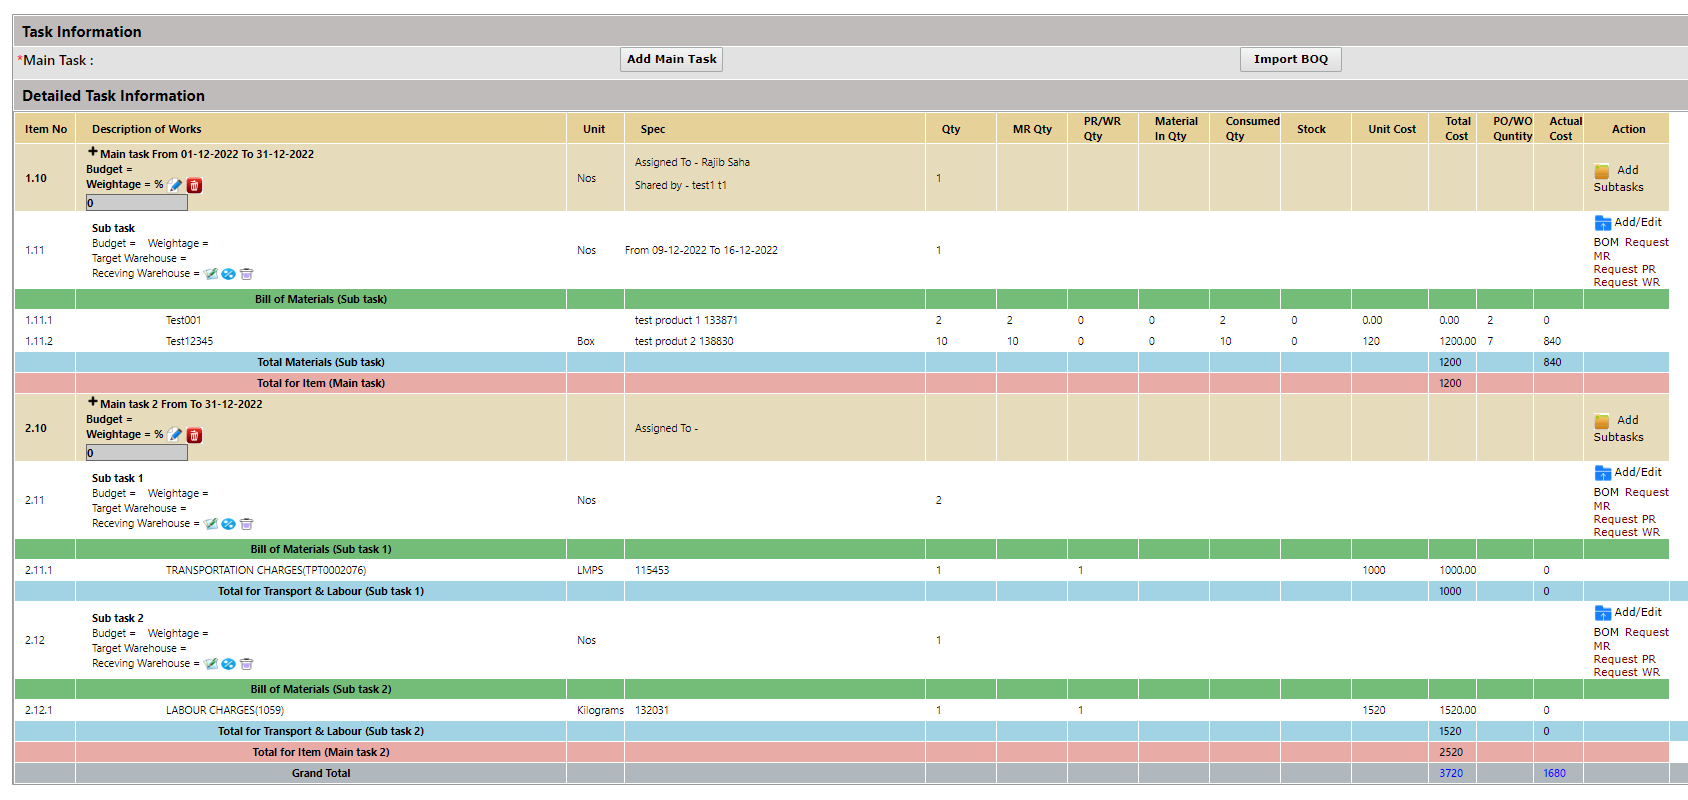Click Request WR link for Sub task 2 row 2.12

click(x=1627, y=672)
